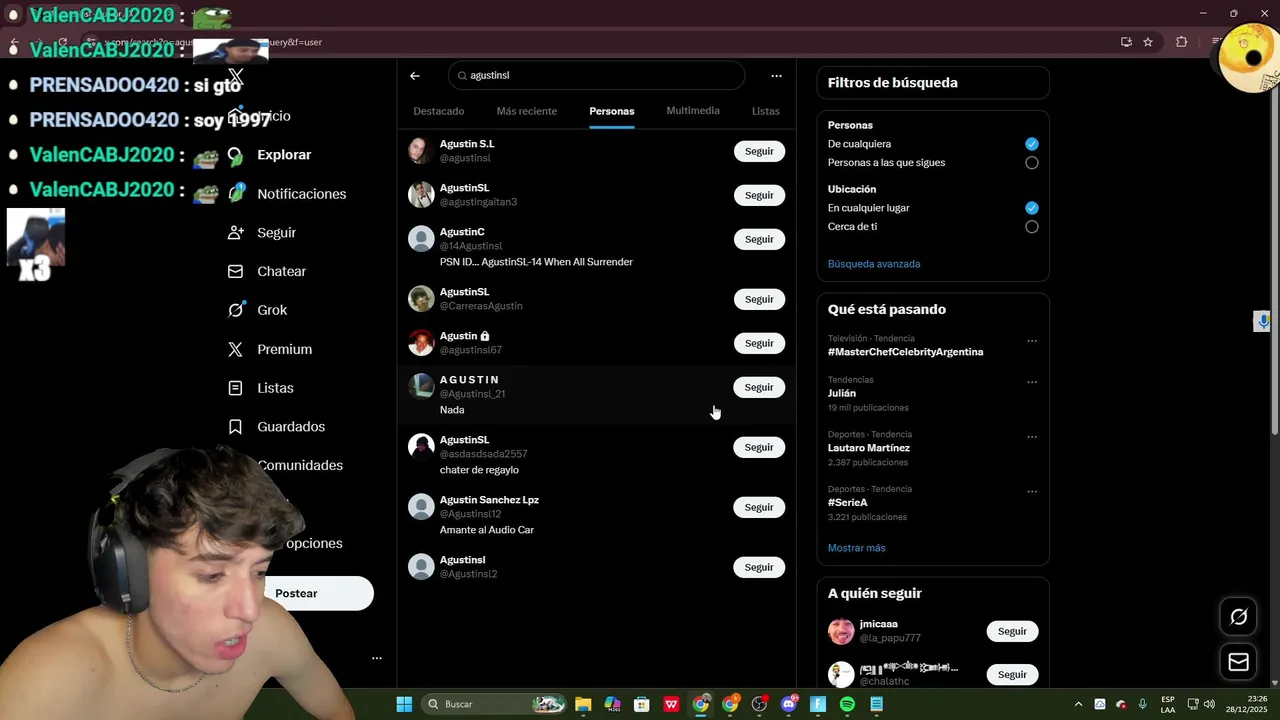Follow Agustin S.L @agustinsl

click(x=759, y=151)
